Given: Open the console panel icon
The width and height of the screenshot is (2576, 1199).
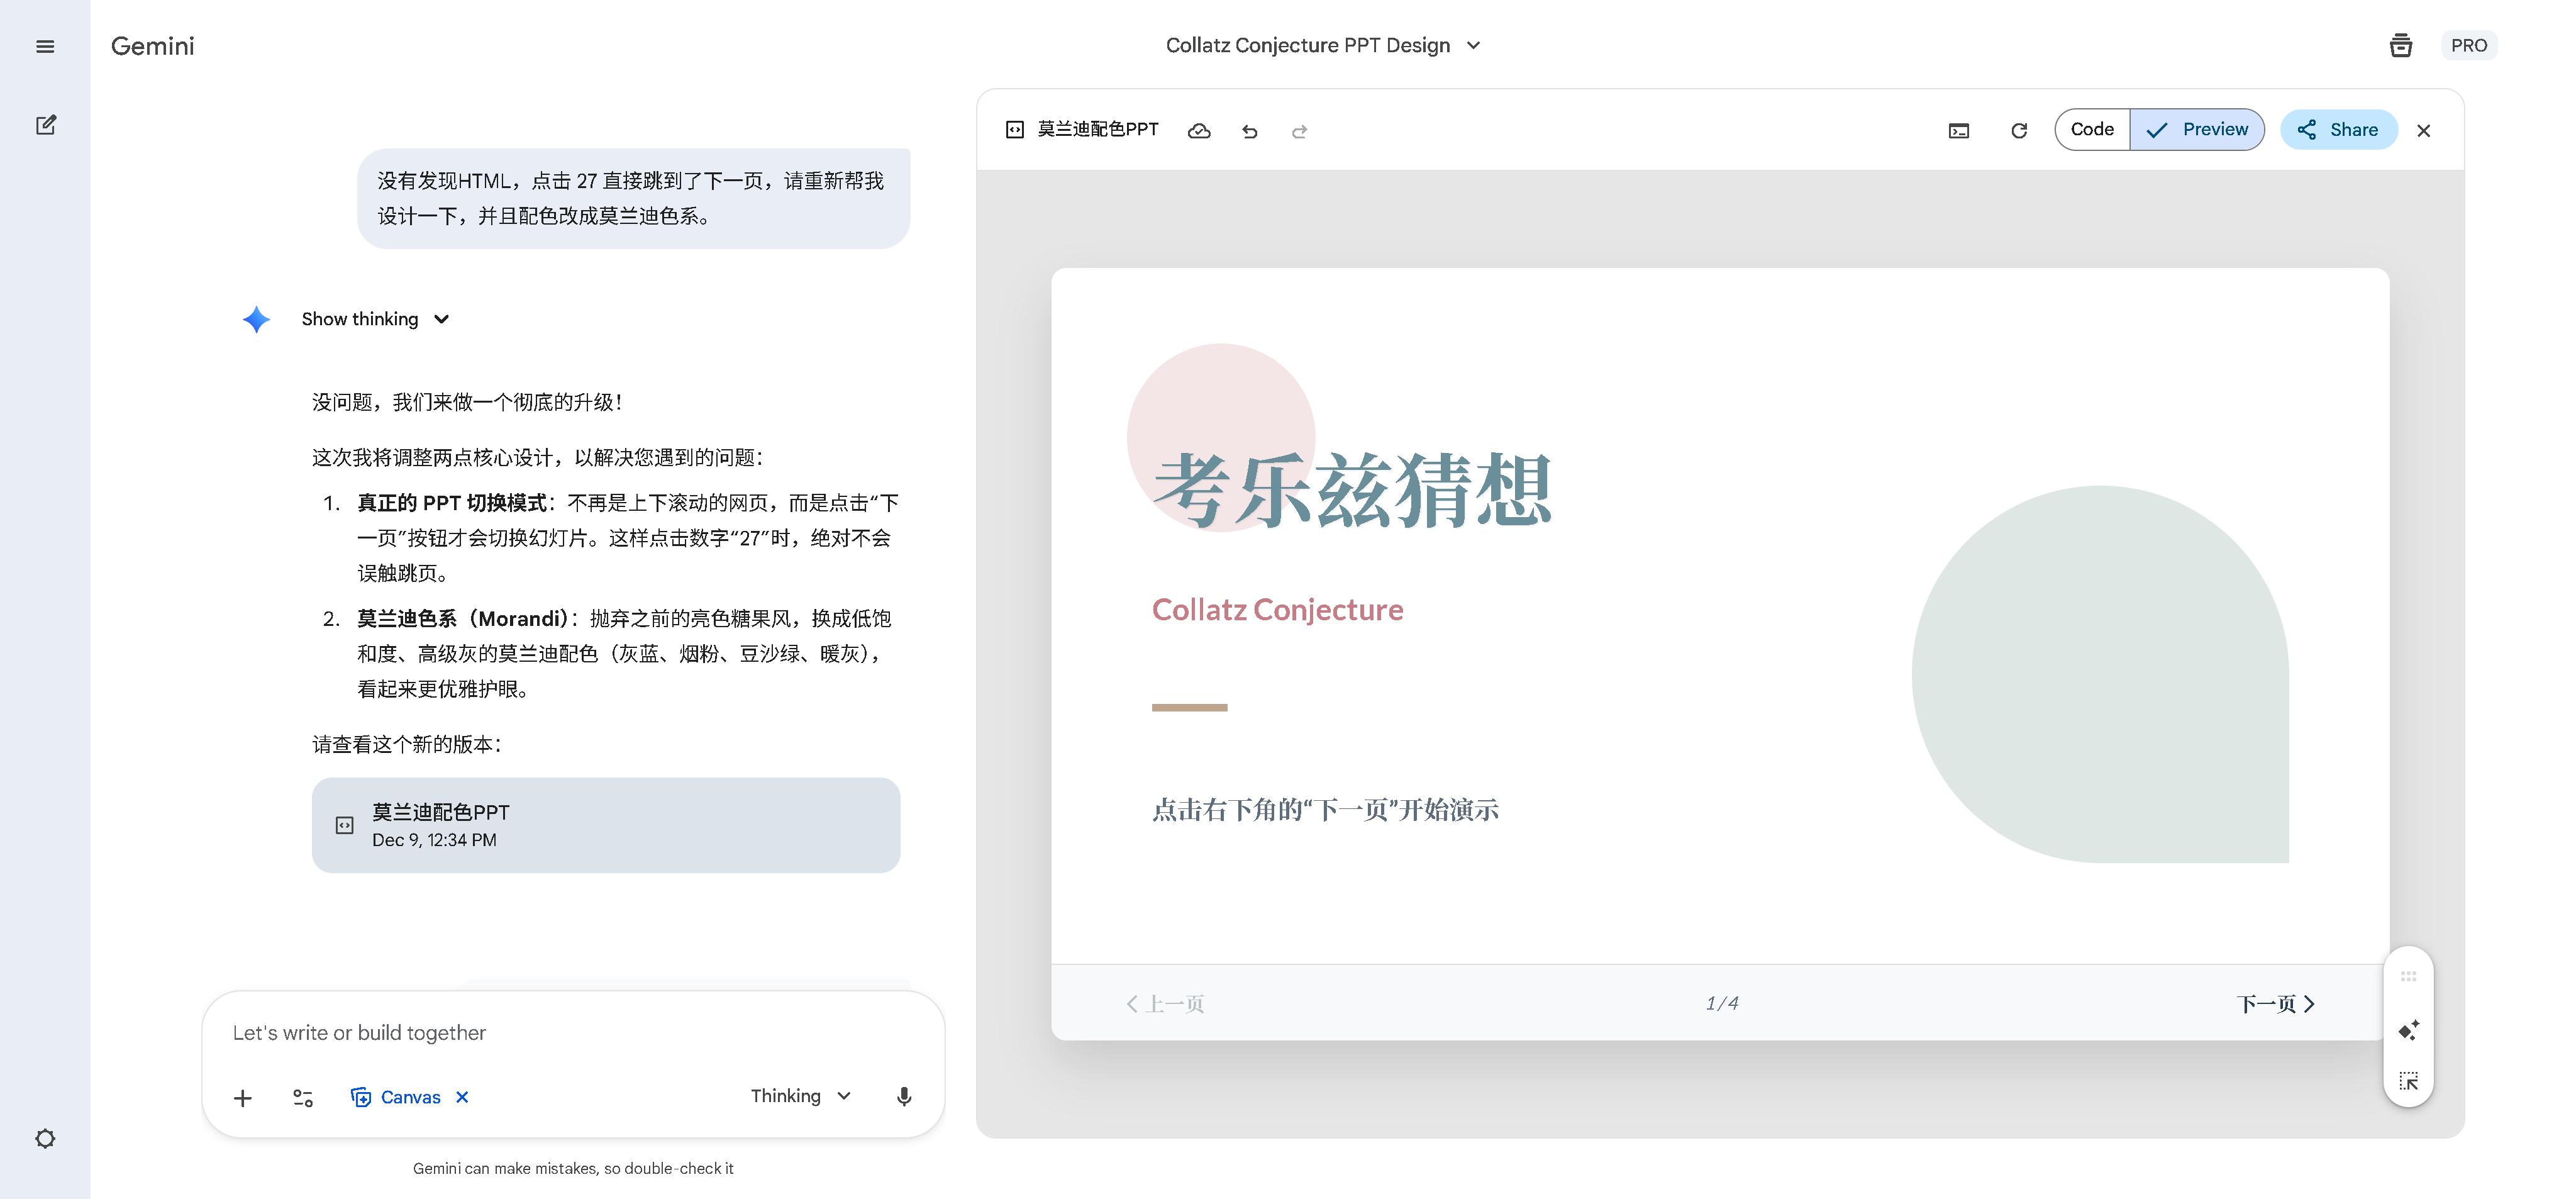Looking at the screenshot, I should 1958,130.
